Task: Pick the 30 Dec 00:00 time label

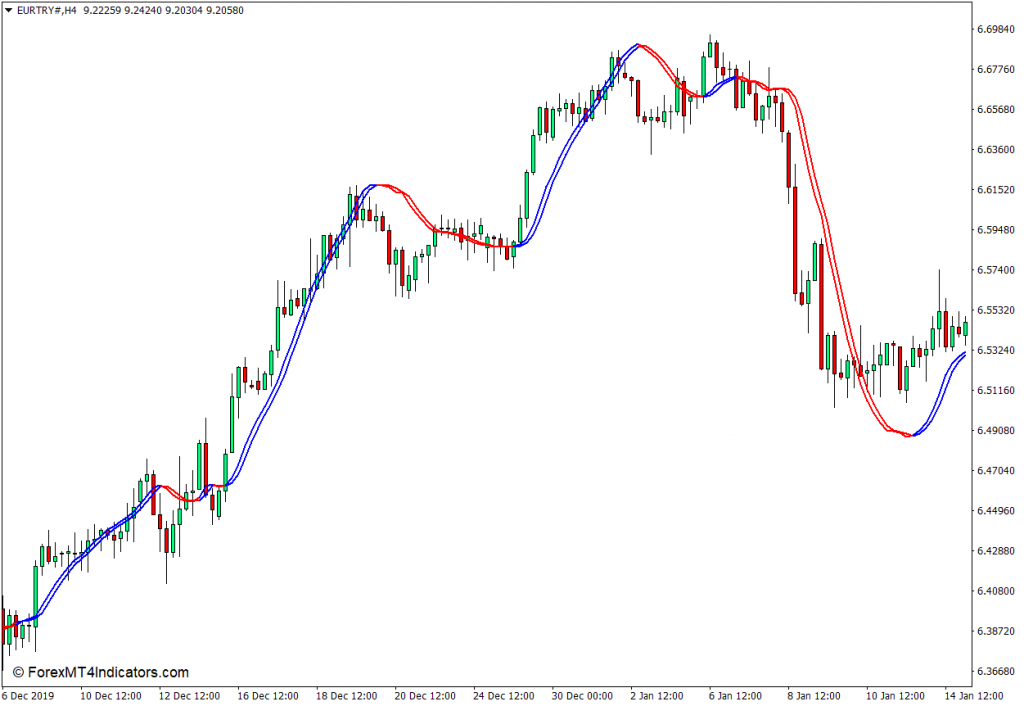Action: tap(582, 695)
